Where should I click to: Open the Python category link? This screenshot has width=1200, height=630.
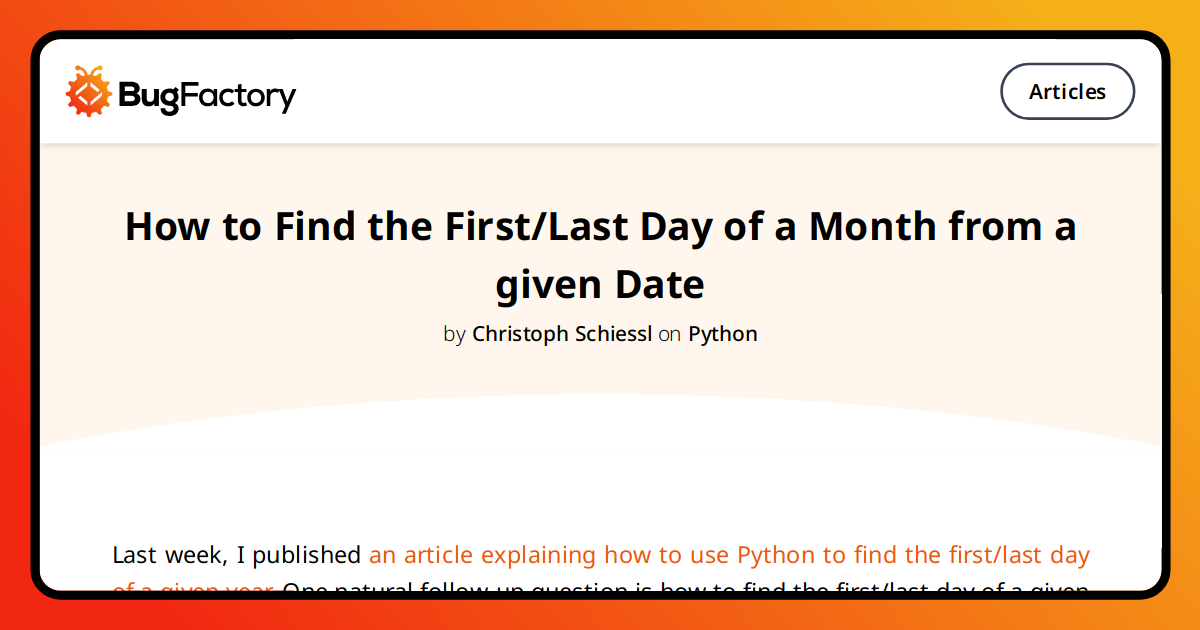pos(723,334)
